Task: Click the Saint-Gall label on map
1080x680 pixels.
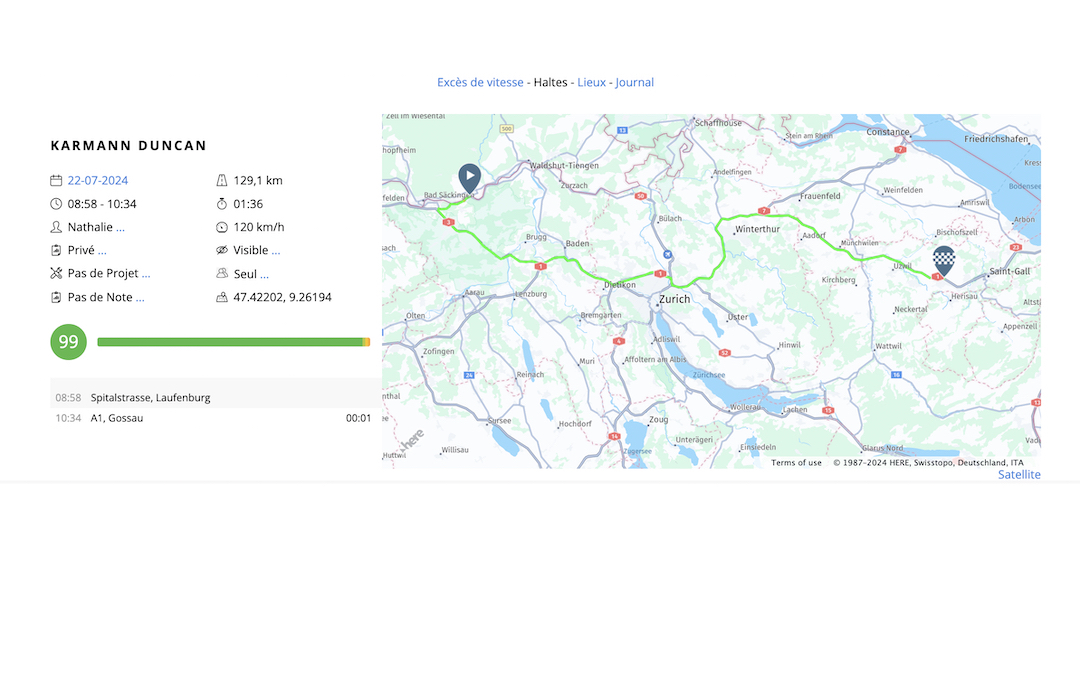Action: (1010, 271)
